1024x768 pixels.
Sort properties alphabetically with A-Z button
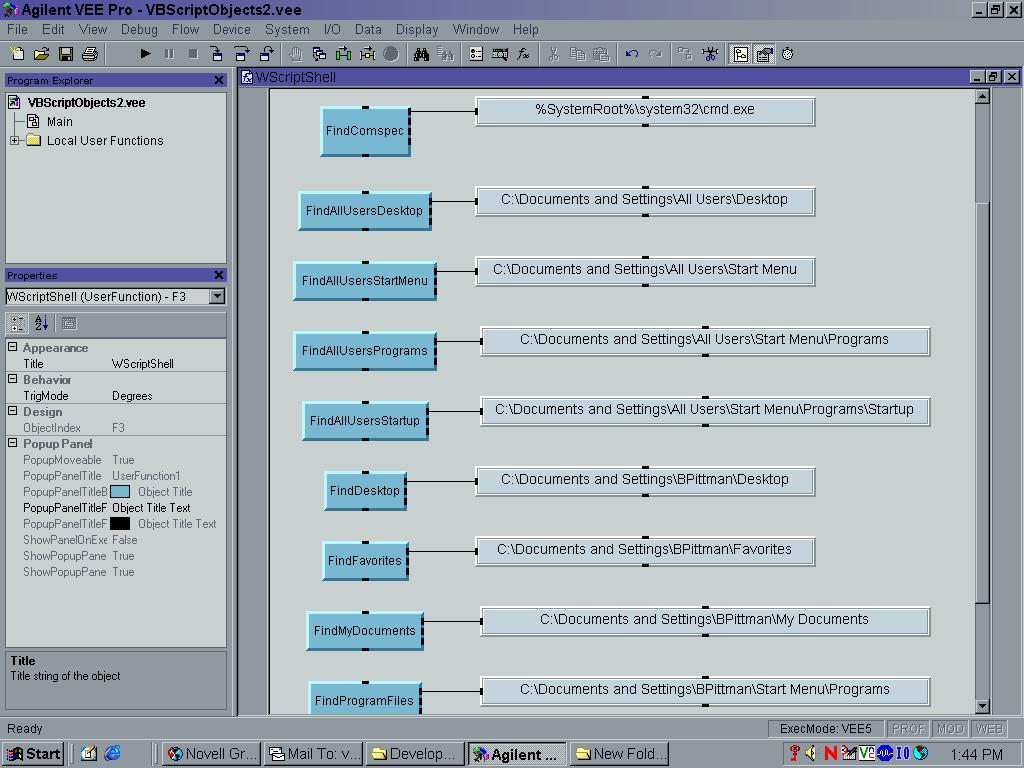click(x=41, y=323)
